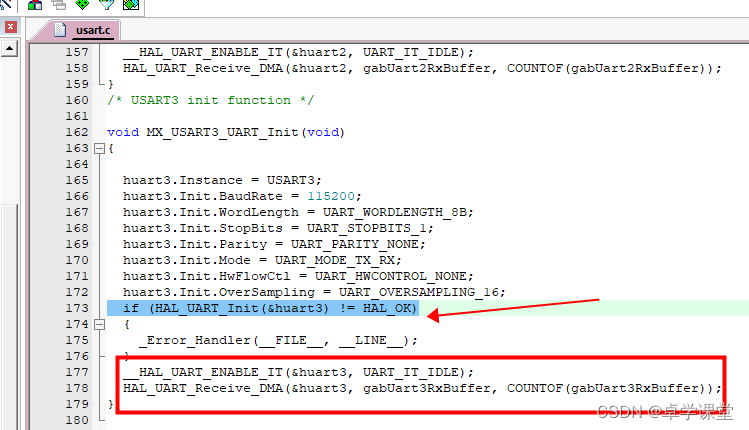Click __HAL_UART_ENABLE_IT(&huart2) on line 157
Screen dimensions: 749x430
pos(298,52)
